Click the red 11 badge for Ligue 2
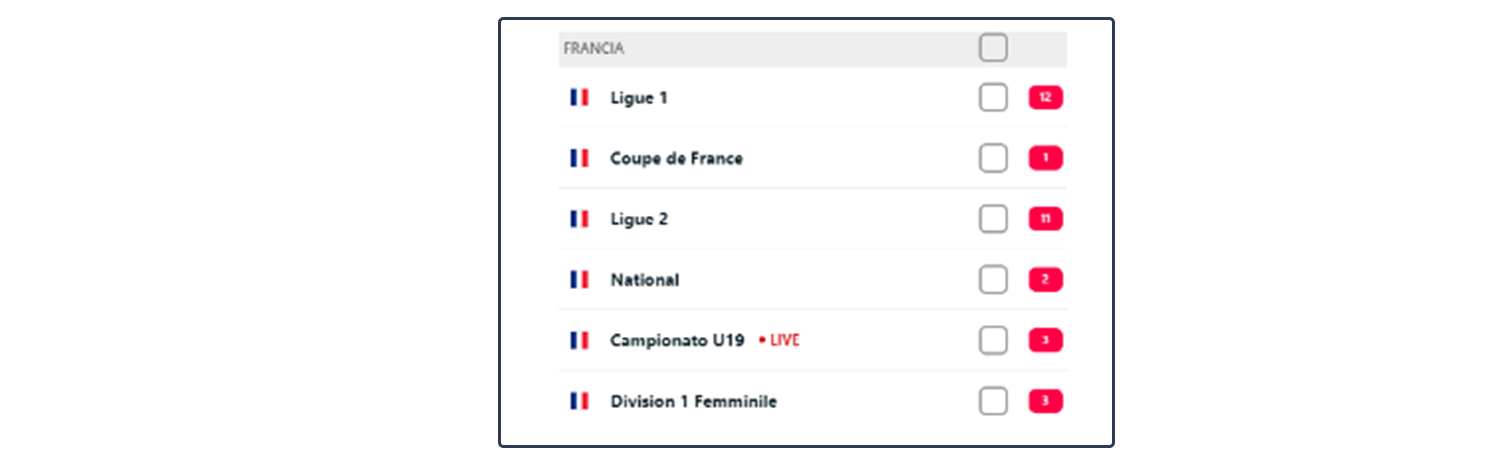This screenshot has height=461, width=1500. tap(1045, 219)
